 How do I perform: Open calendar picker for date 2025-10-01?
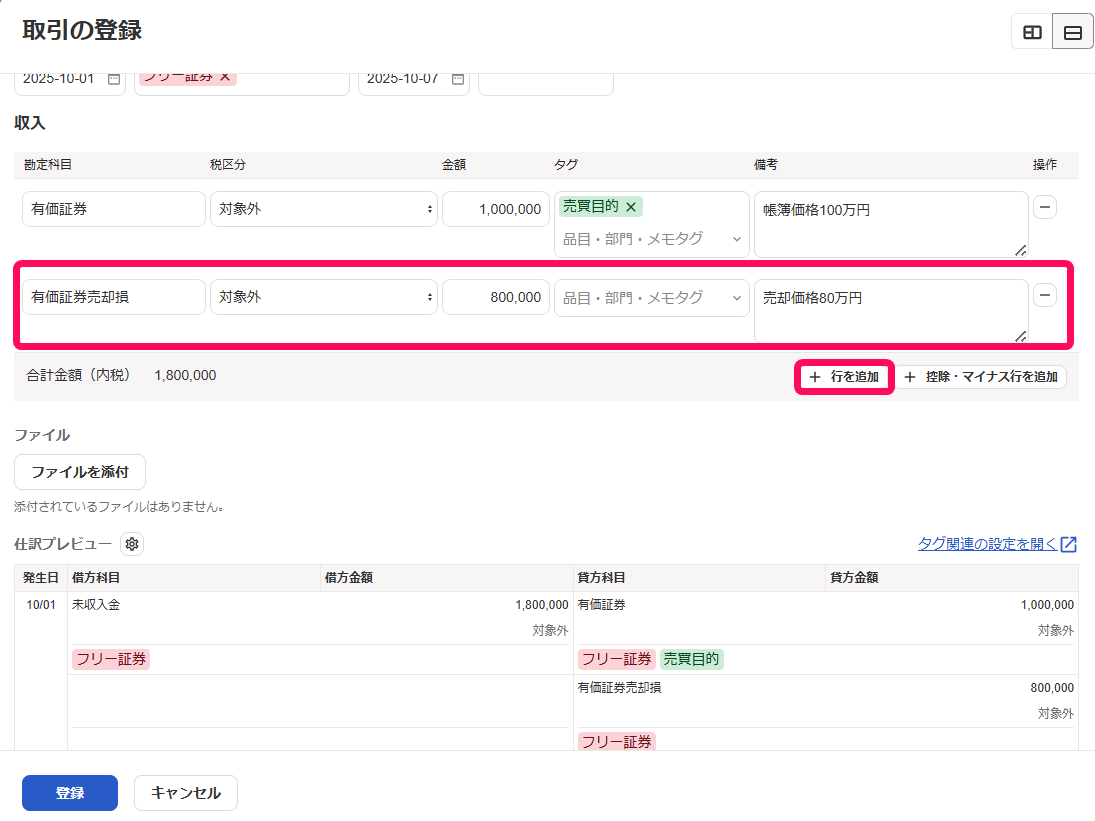click(x=114, y=79)
